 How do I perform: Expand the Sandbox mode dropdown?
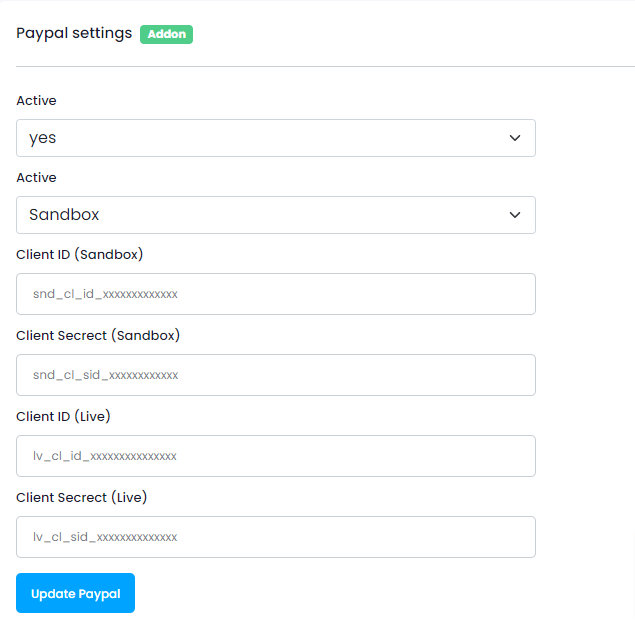pos(275,215)
